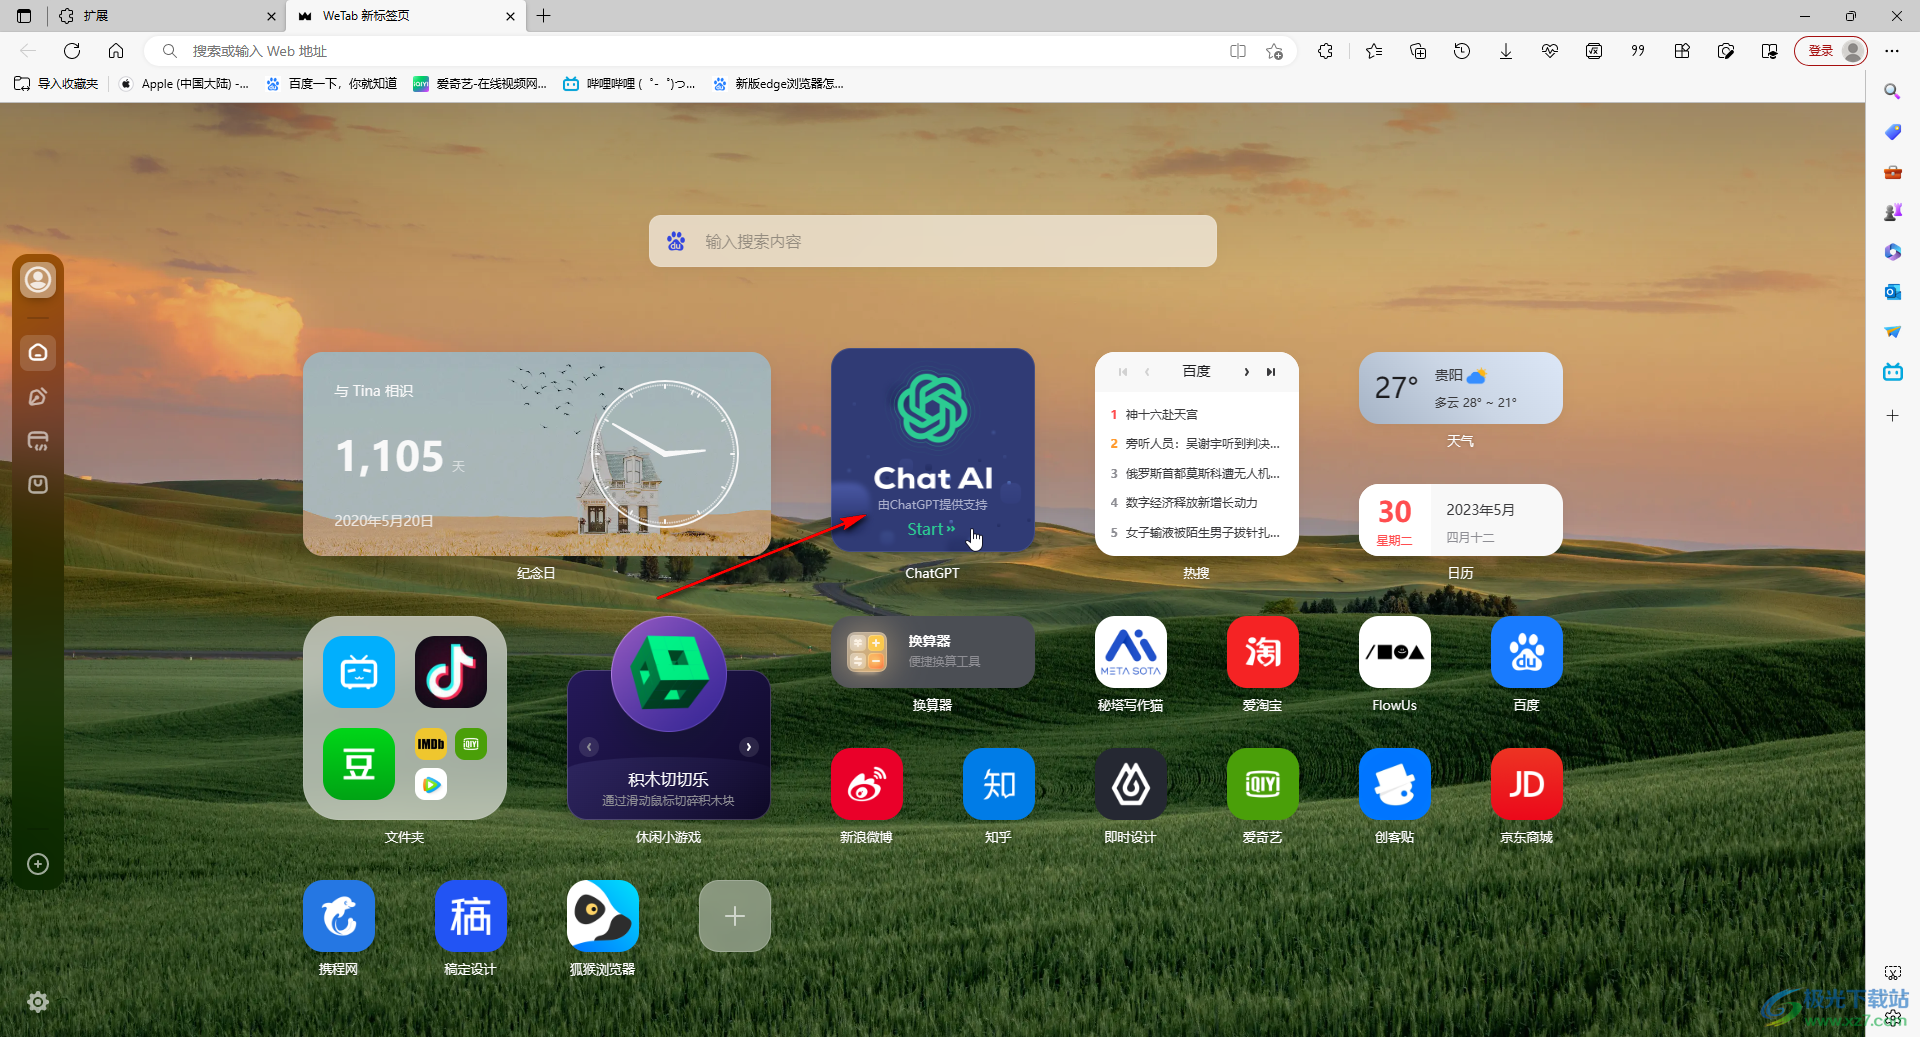This screenshot has width=1920, height=1037.
Task: Open bookmark 新版edge浏览器
Action: point(778,84)
